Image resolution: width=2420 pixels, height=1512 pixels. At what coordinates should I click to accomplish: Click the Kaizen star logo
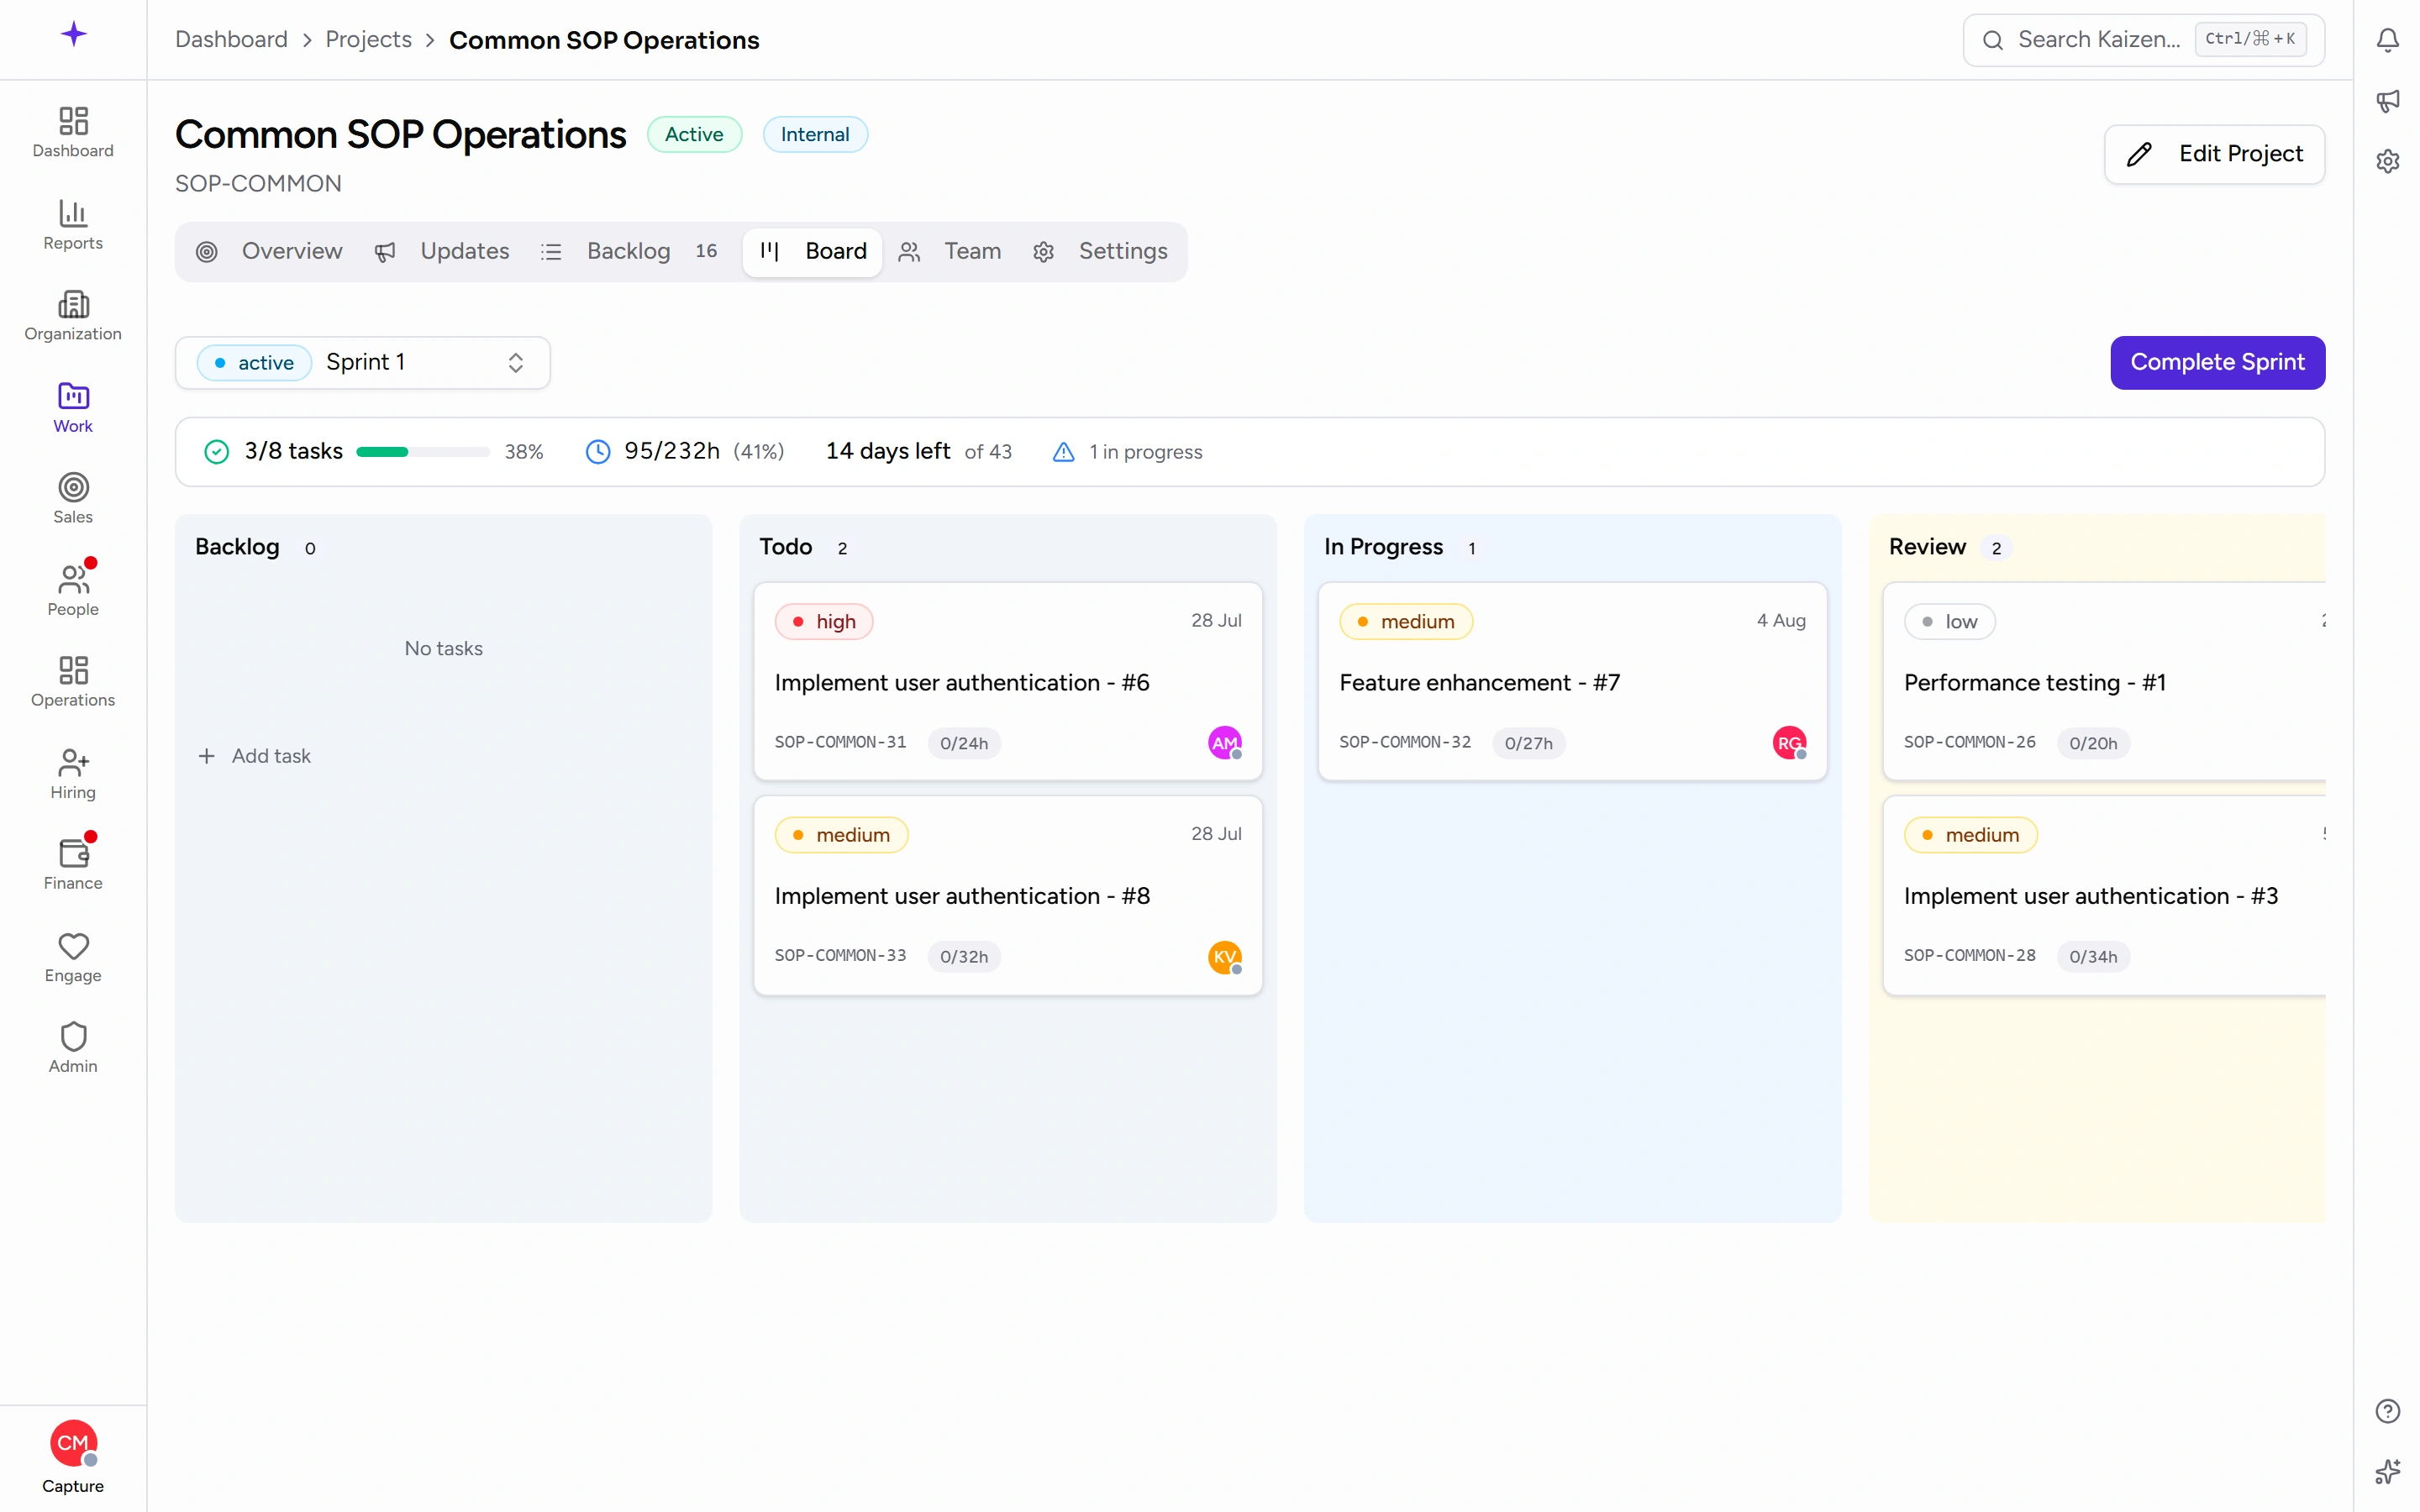(x=73, y=35)
